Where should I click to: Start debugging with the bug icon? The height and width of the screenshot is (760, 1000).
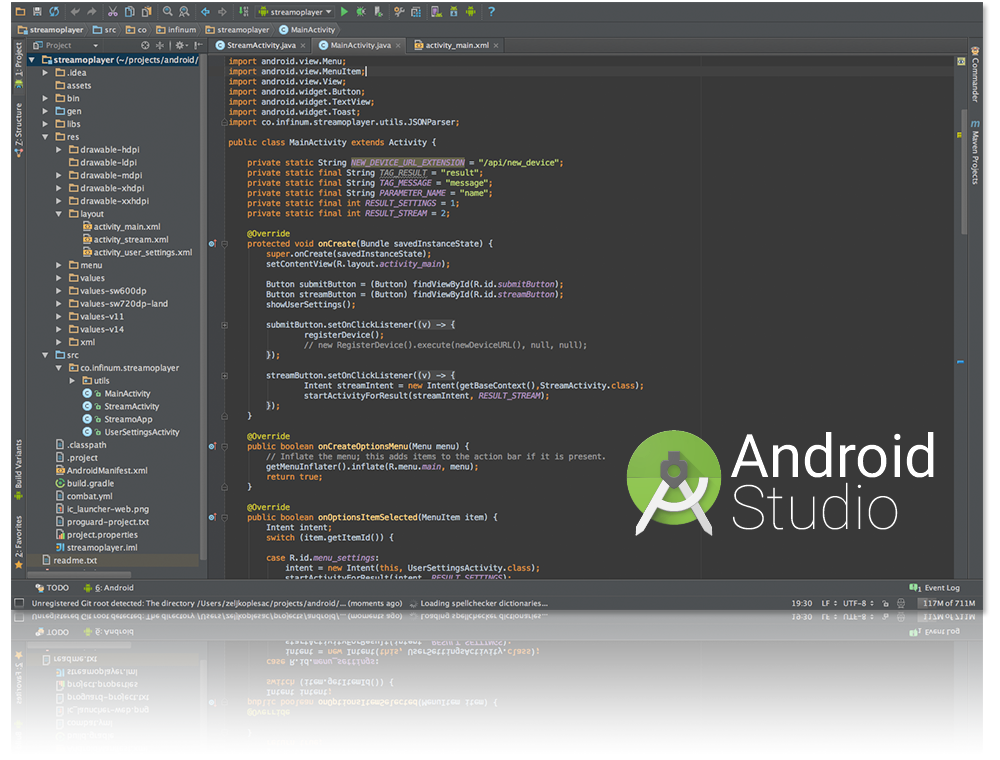point(361,11)
